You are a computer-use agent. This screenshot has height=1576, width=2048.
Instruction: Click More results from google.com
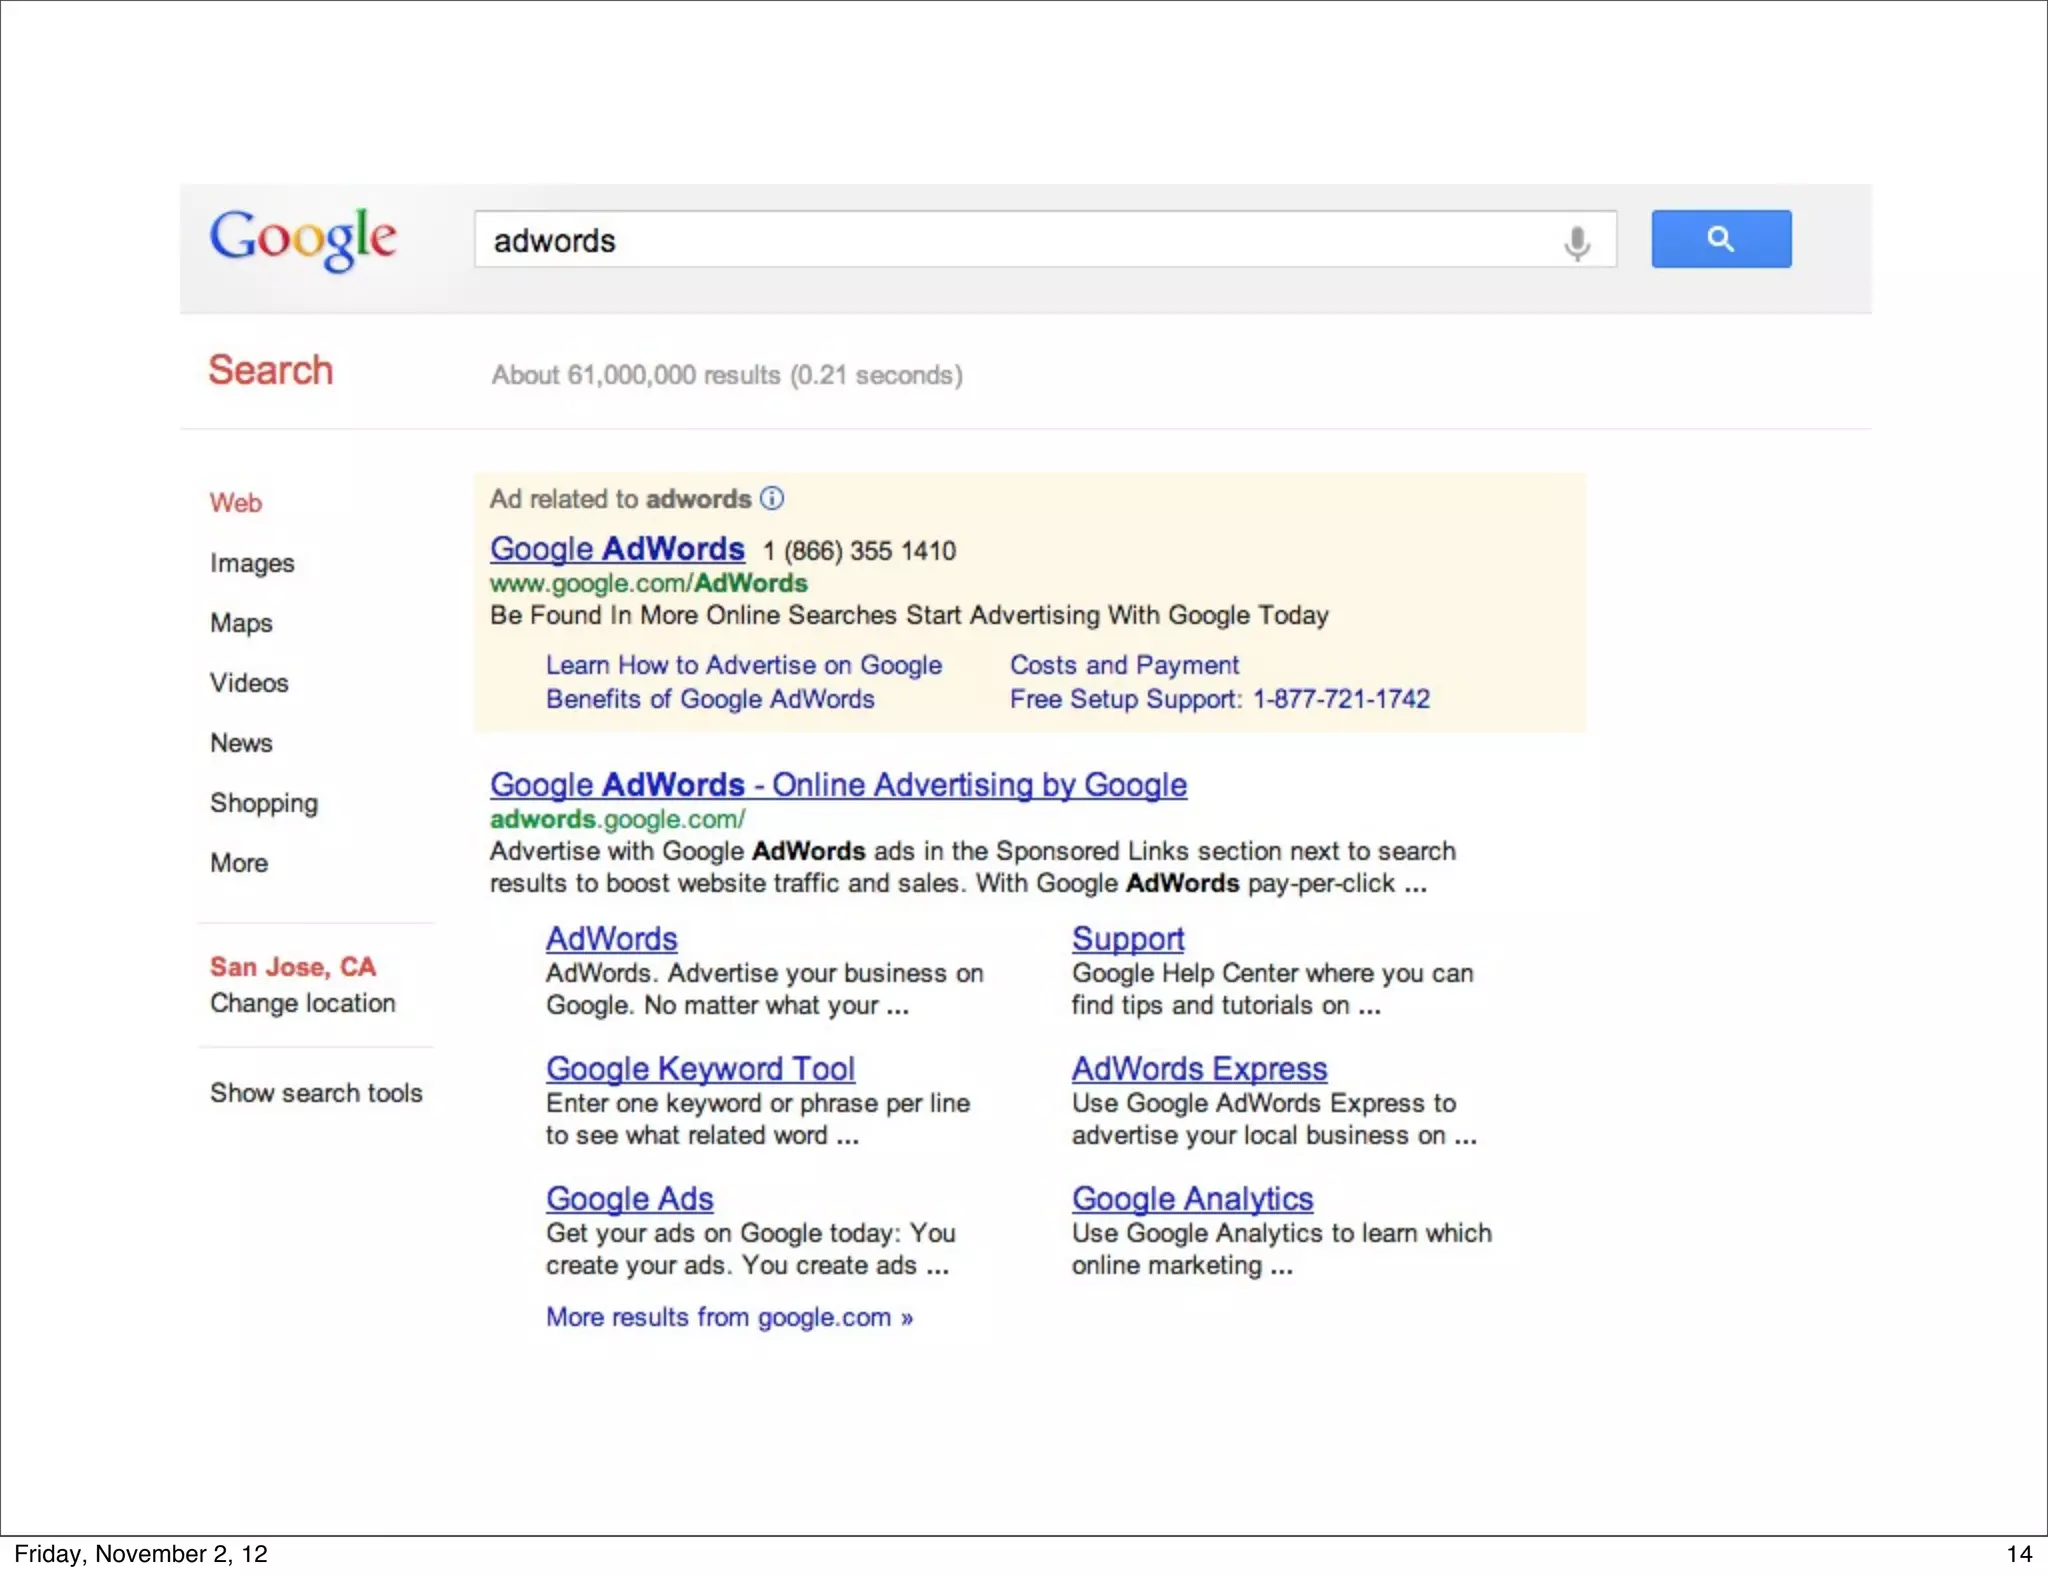729,1317
